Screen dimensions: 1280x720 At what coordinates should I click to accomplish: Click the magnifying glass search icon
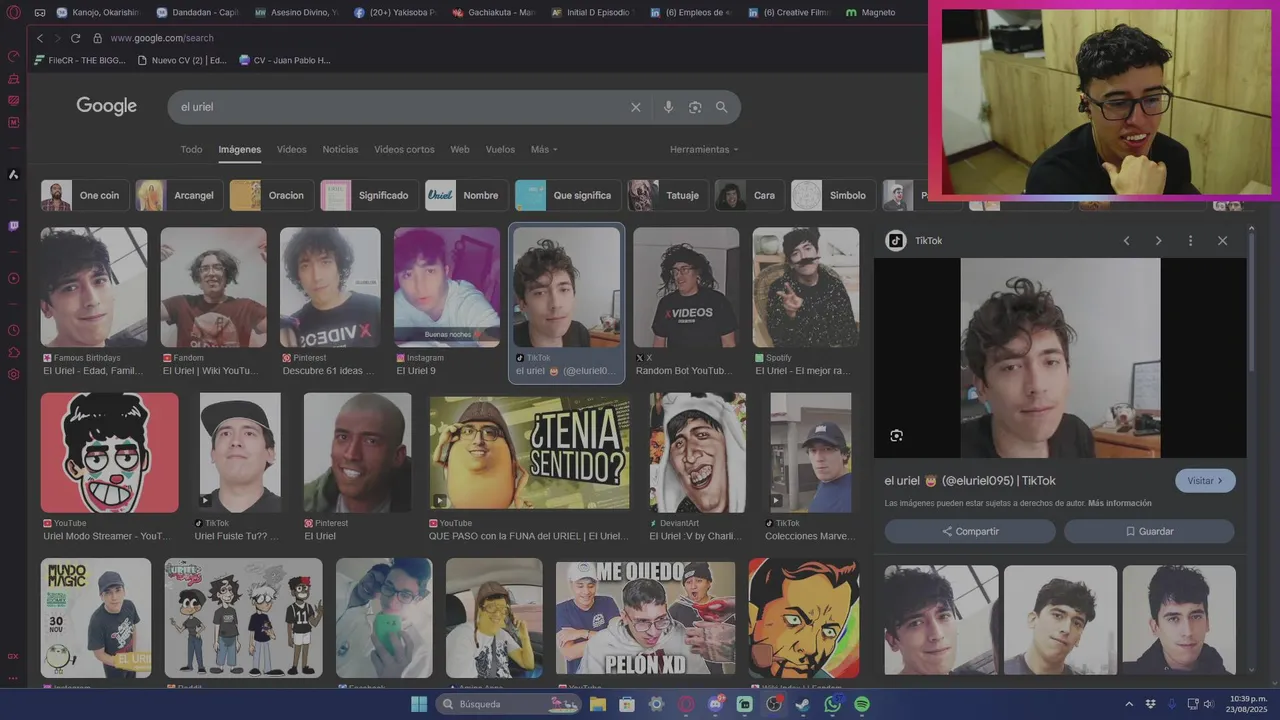pyautogui.click(x=721, y=107)
